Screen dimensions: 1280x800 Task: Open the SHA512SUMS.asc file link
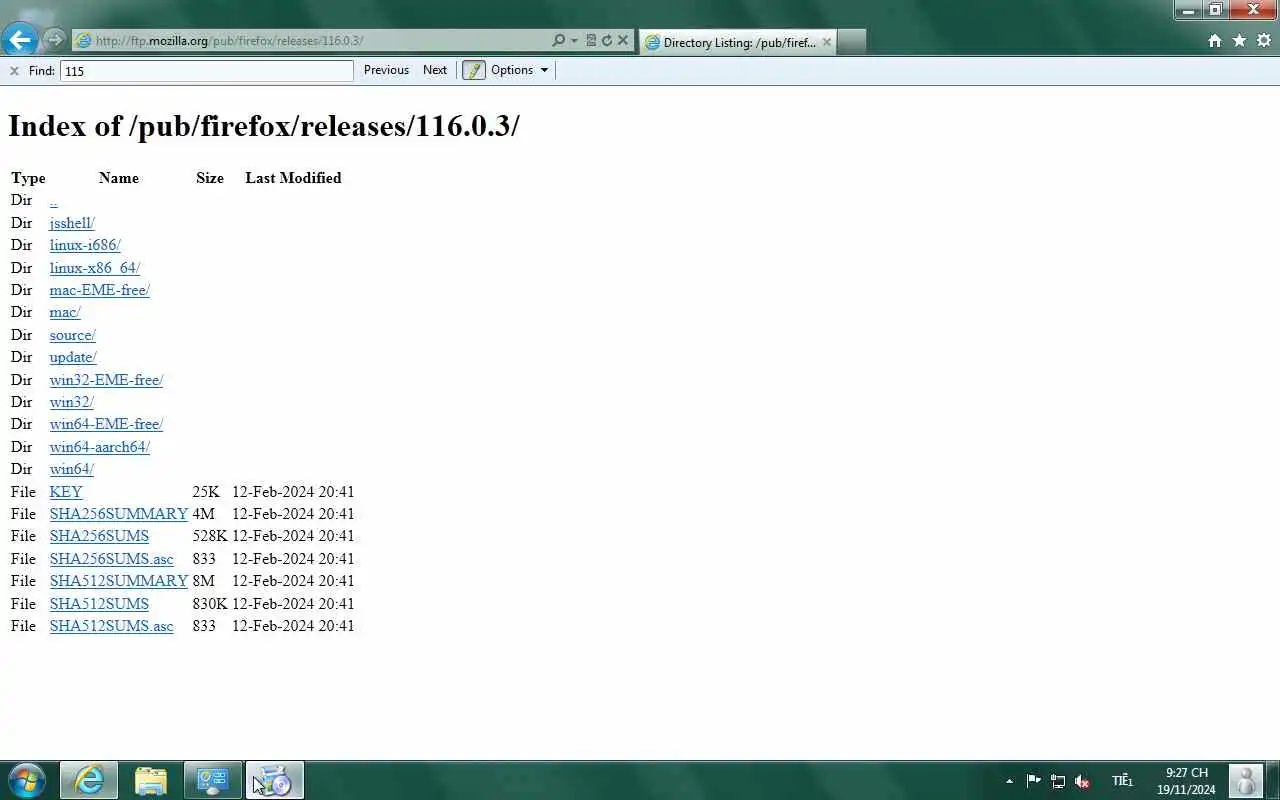tap(112, 626)
